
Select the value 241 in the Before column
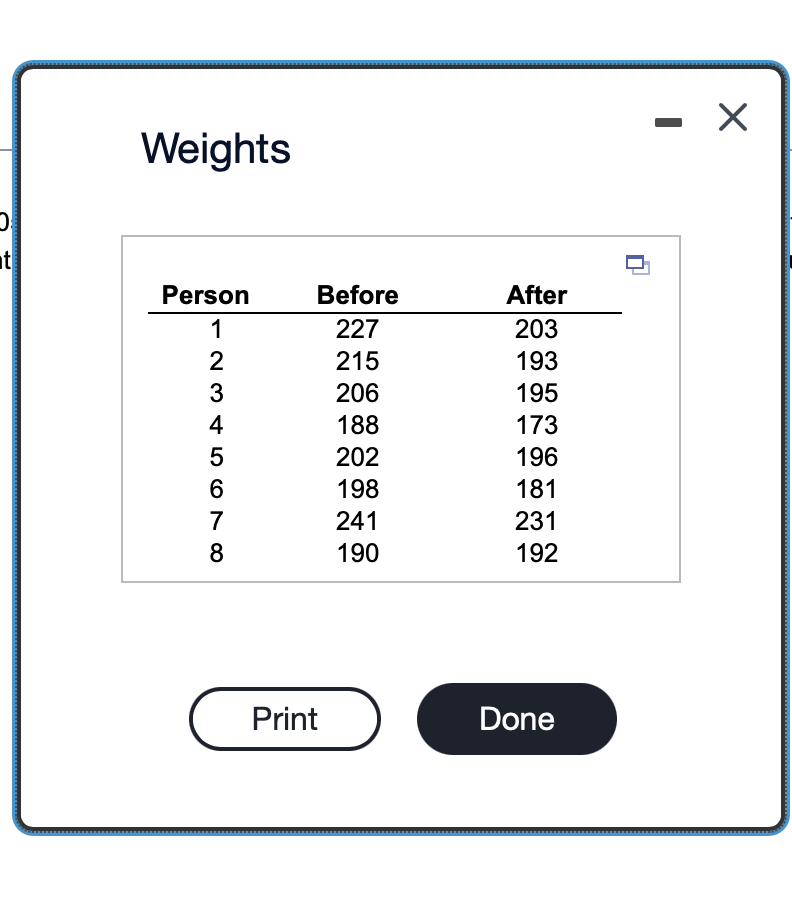tap(357, 521)
